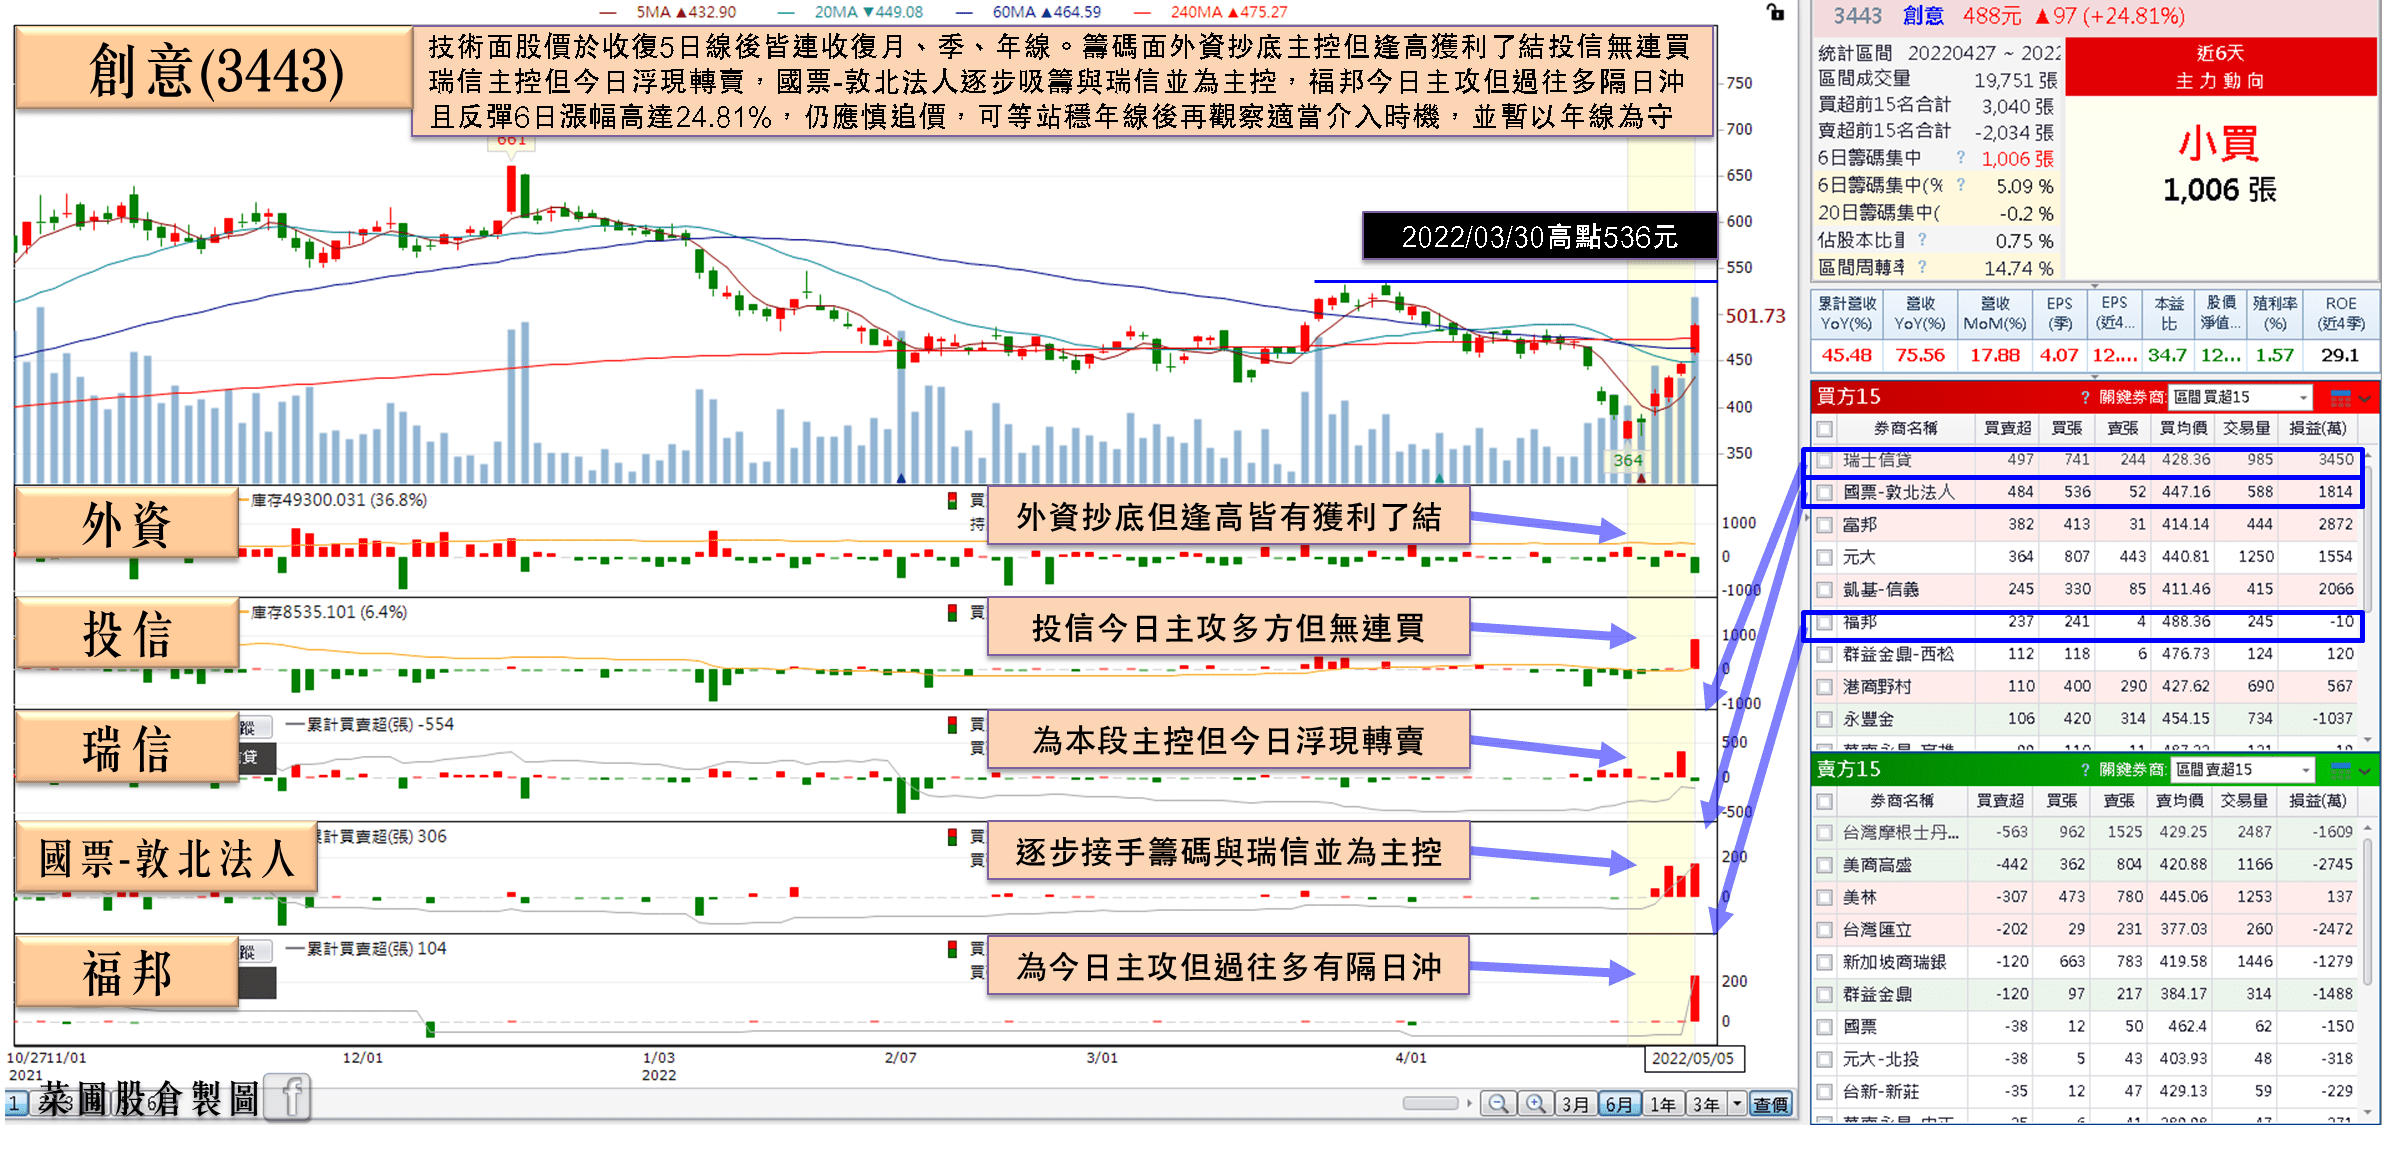Click the 查價 button
Screen dimensions: 2382x1152
(x=1770, y=1104)
